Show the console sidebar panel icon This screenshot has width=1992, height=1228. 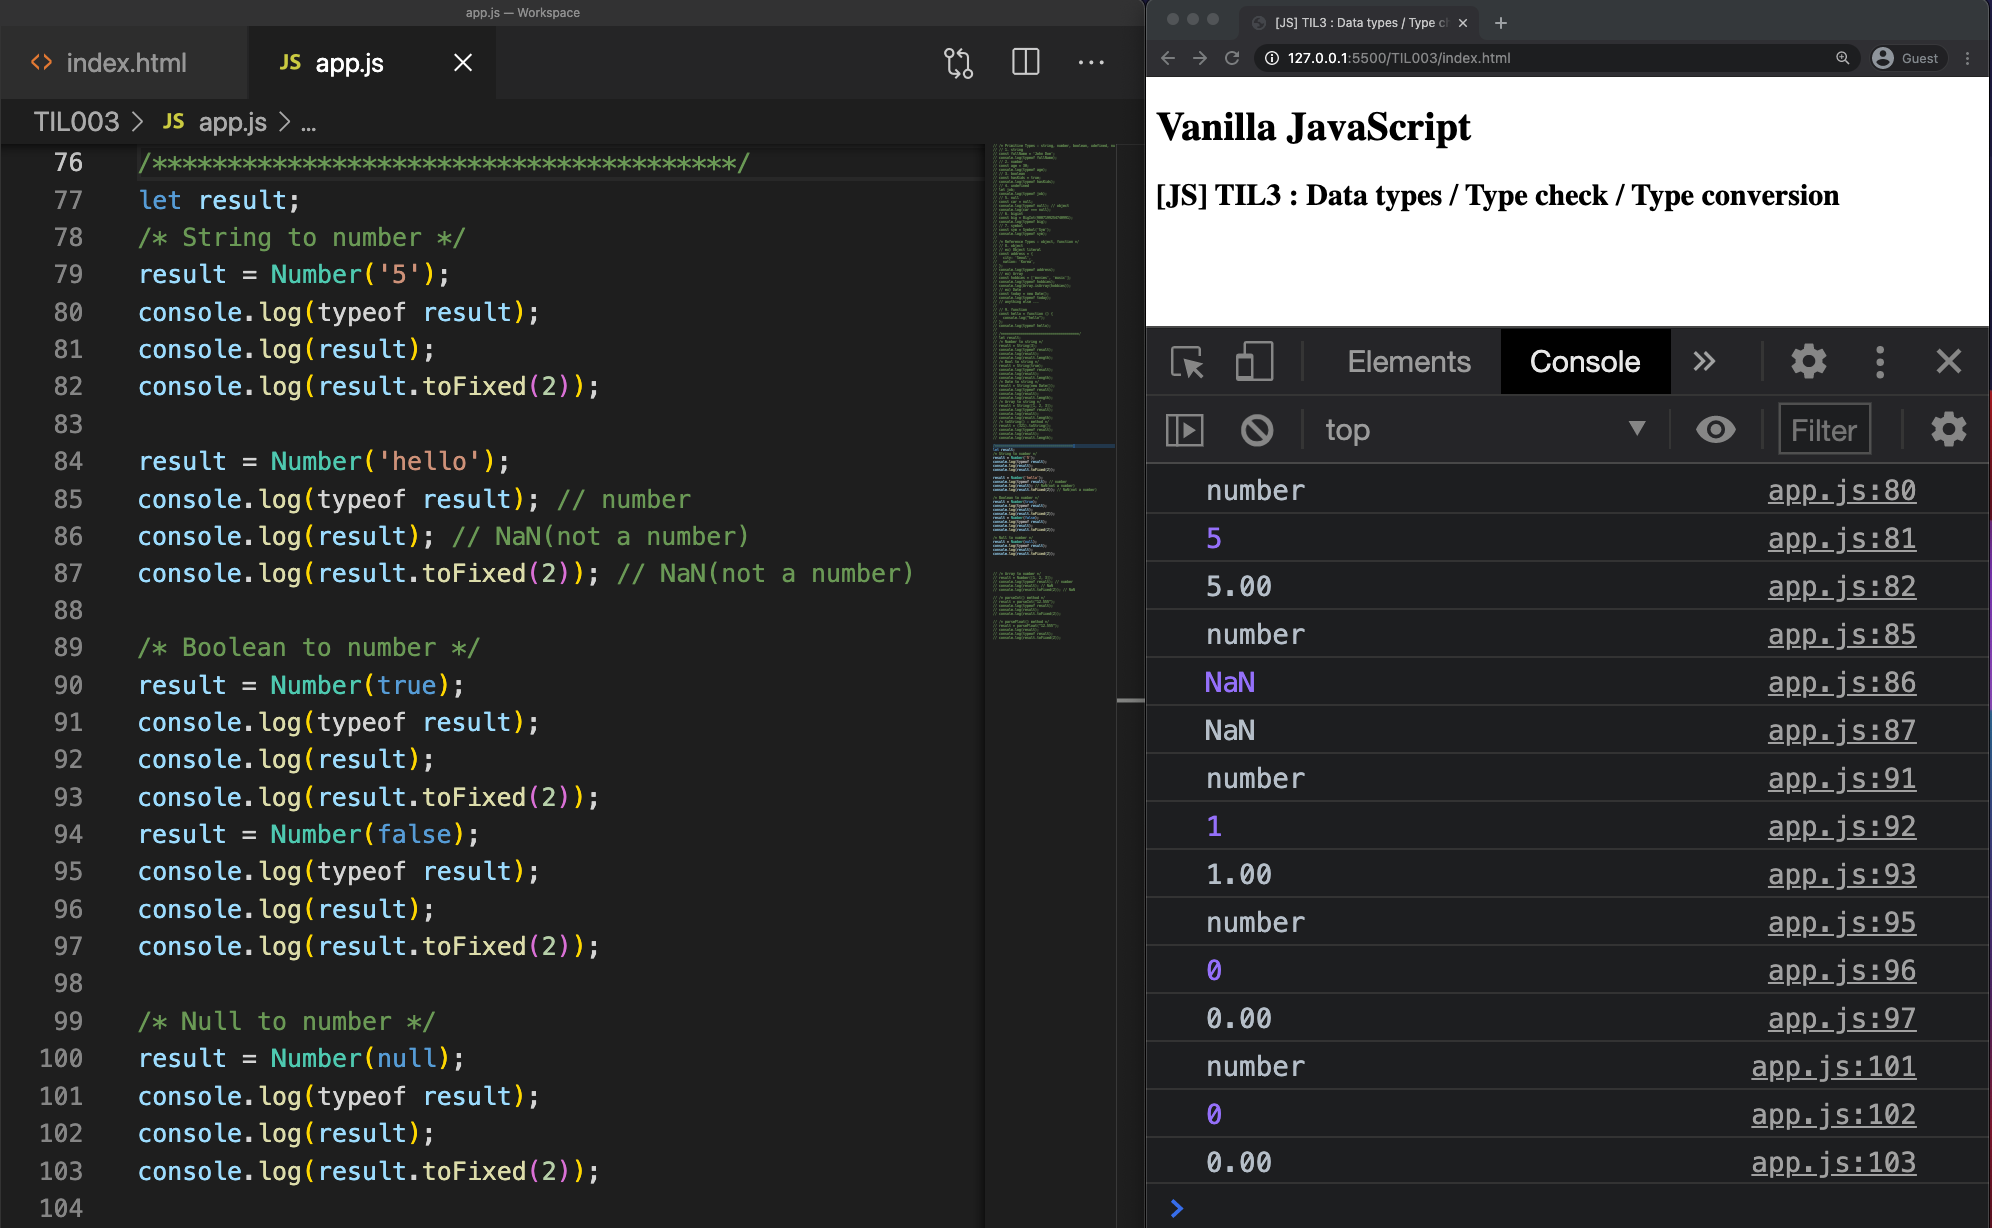[1185, 430]
